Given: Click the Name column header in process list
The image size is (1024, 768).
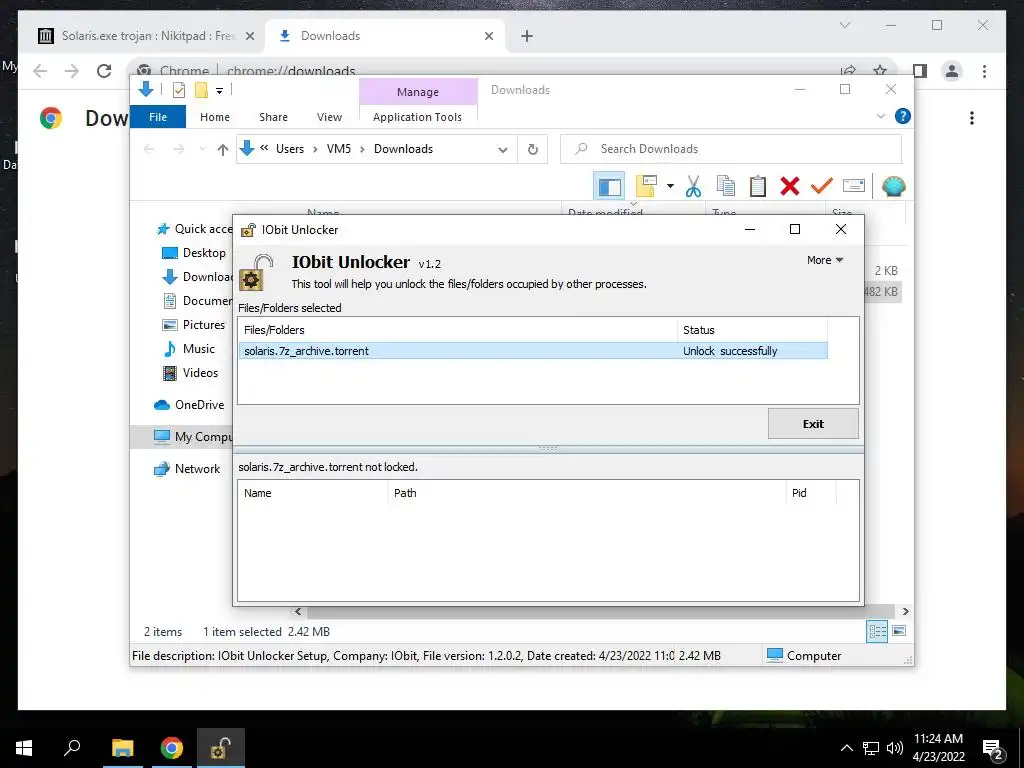Looking at the screenshot, I should 313,493.
